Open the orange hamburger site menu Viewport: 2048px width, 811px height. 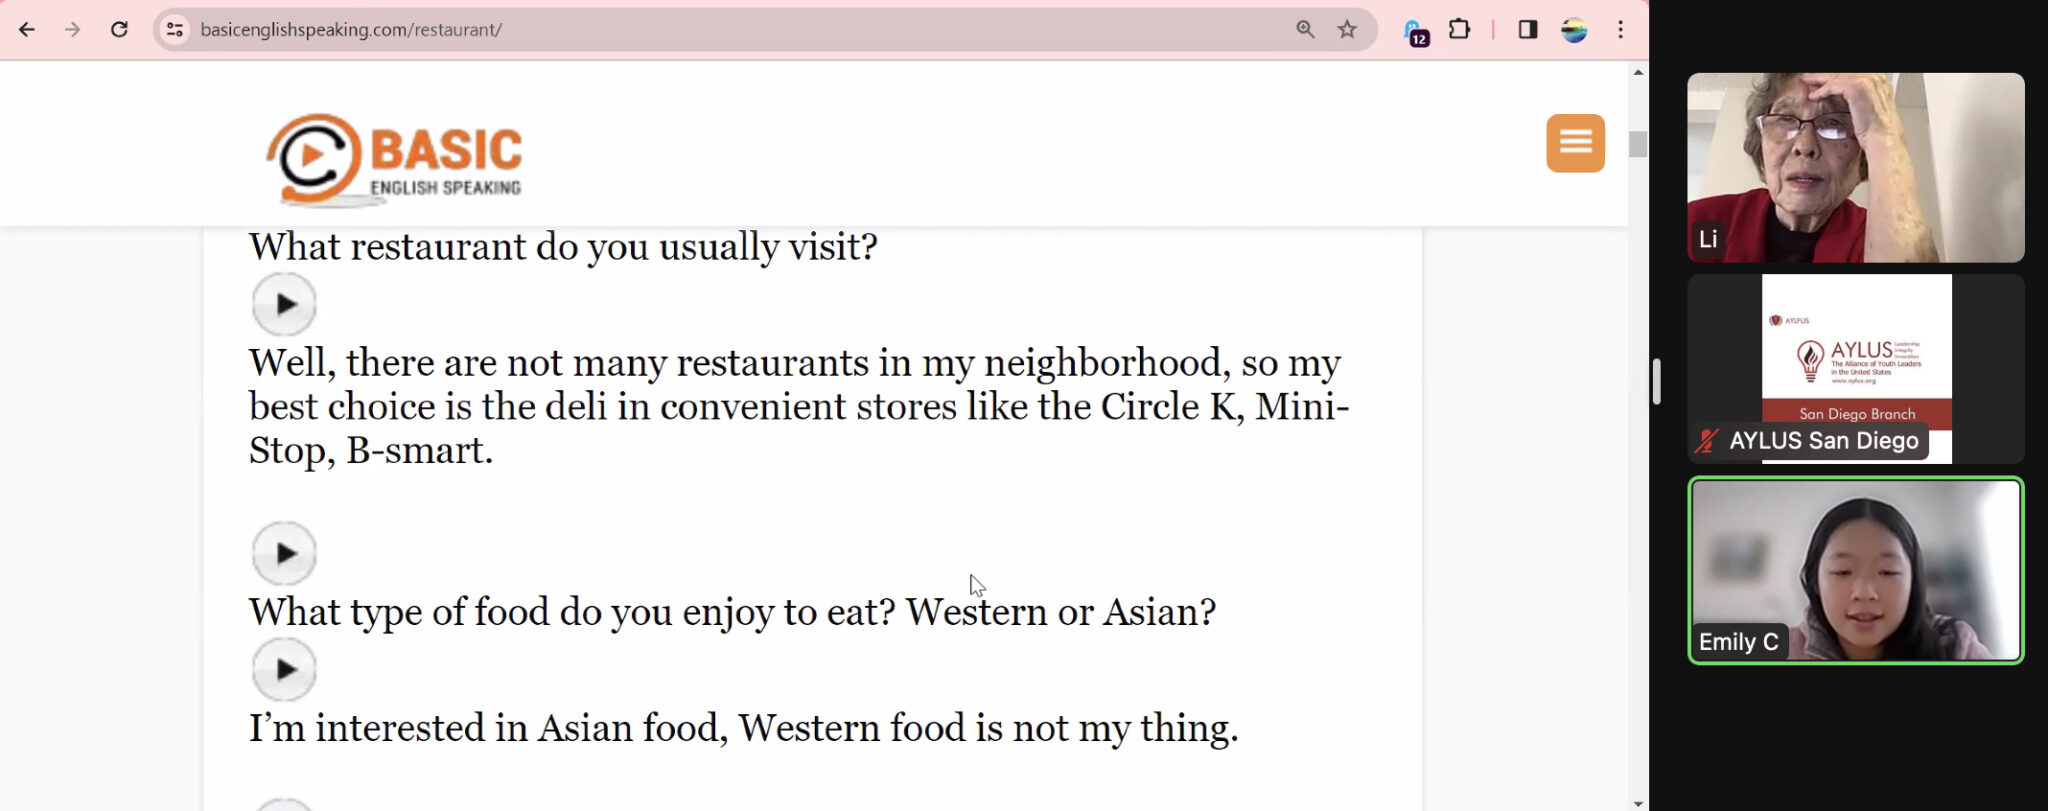coord(1575,143)
